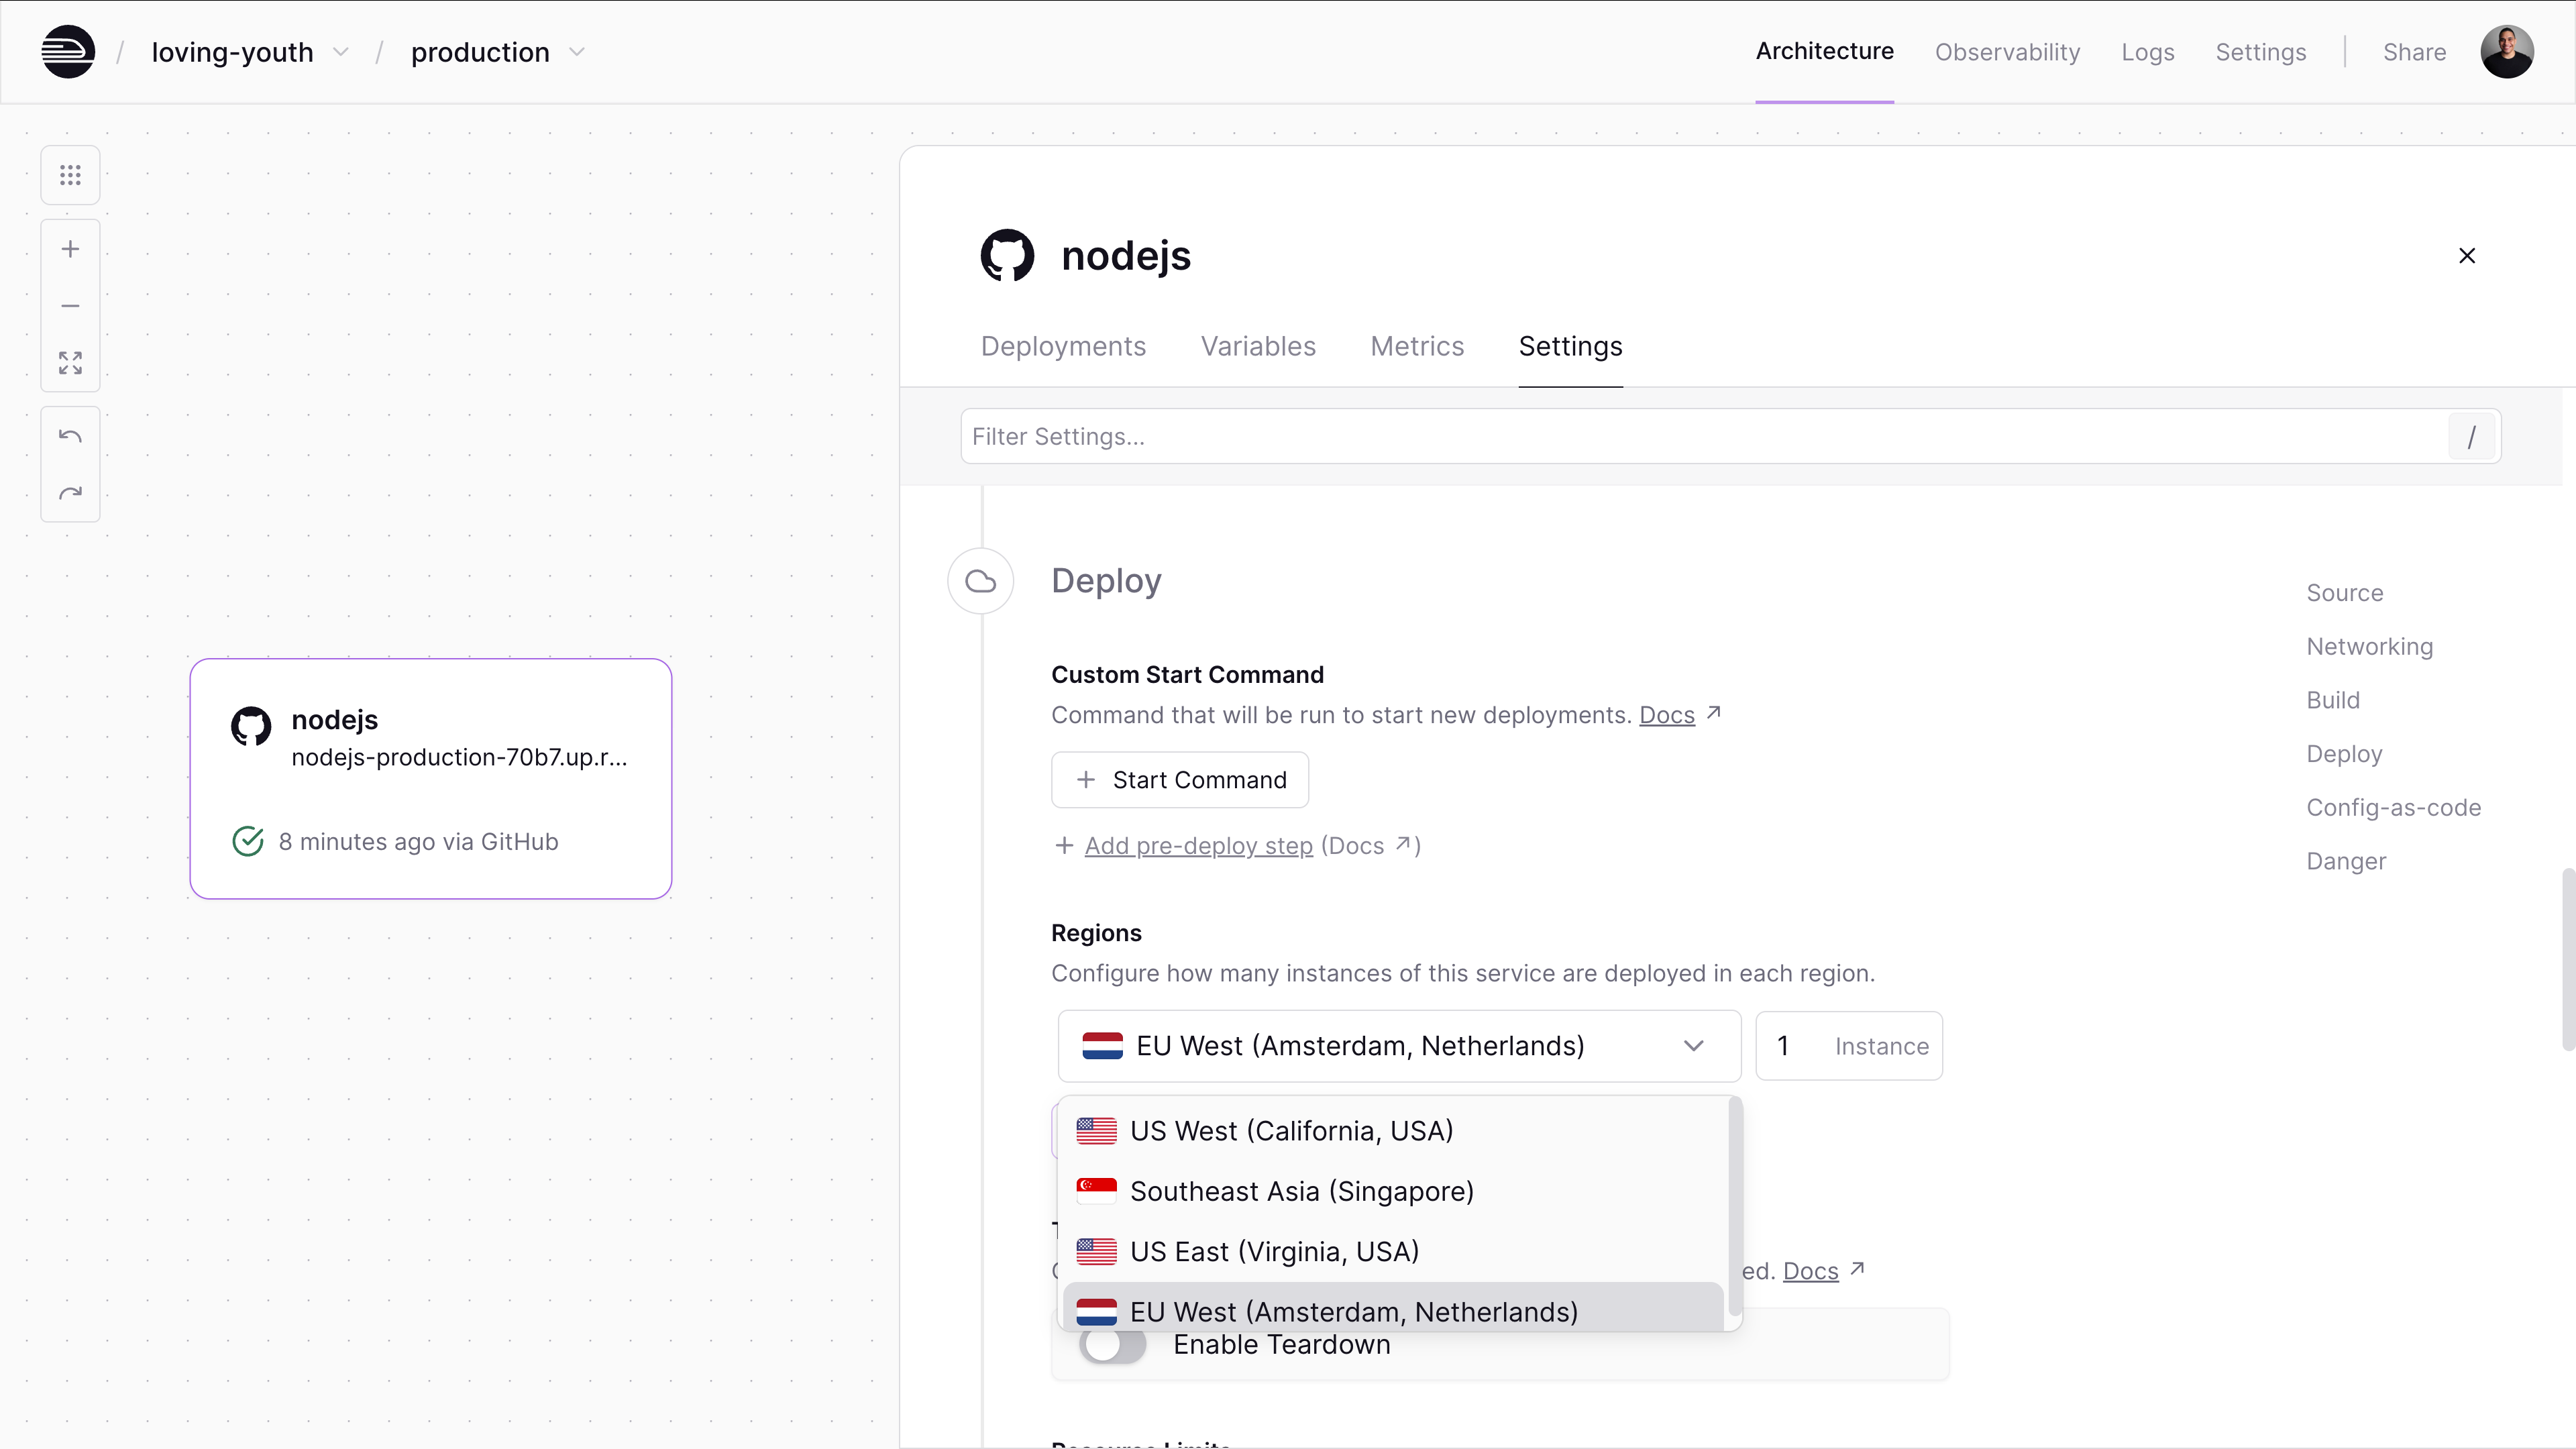Click the '8 minutes ago via GitHub' status
Viewport: 2576px width, 1449px height.
point(418,842)
